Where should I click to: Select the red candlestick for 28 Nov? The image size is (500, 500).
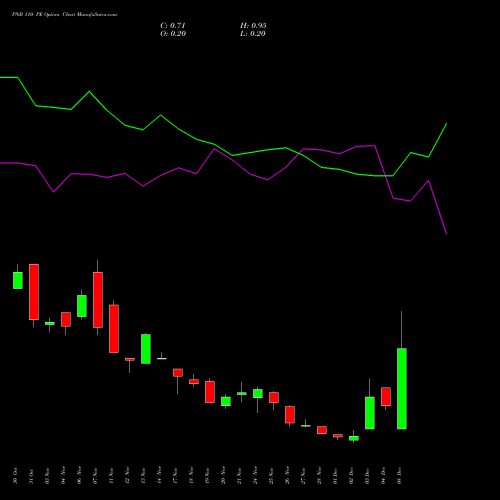tap(322, 430)
